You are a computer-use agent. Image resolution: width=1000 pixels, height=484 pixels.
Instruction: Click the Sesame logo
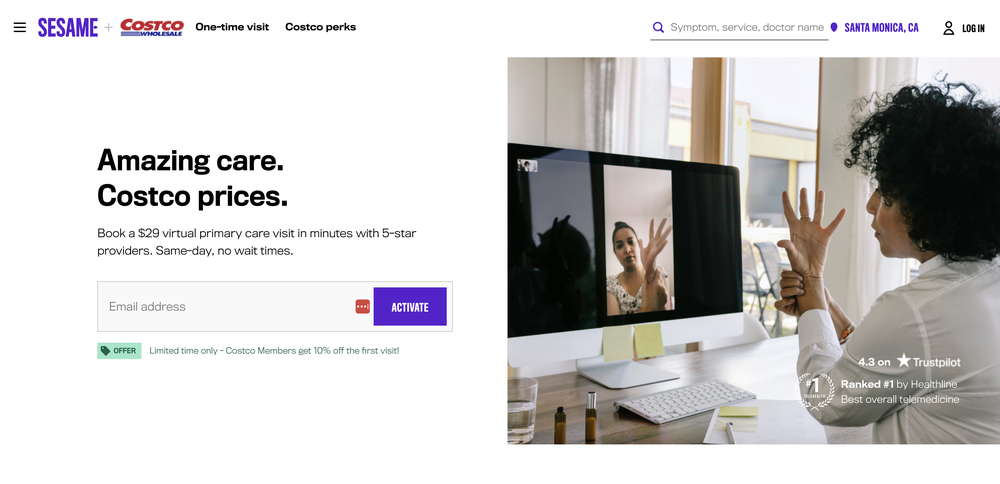[x=68, y=27]
